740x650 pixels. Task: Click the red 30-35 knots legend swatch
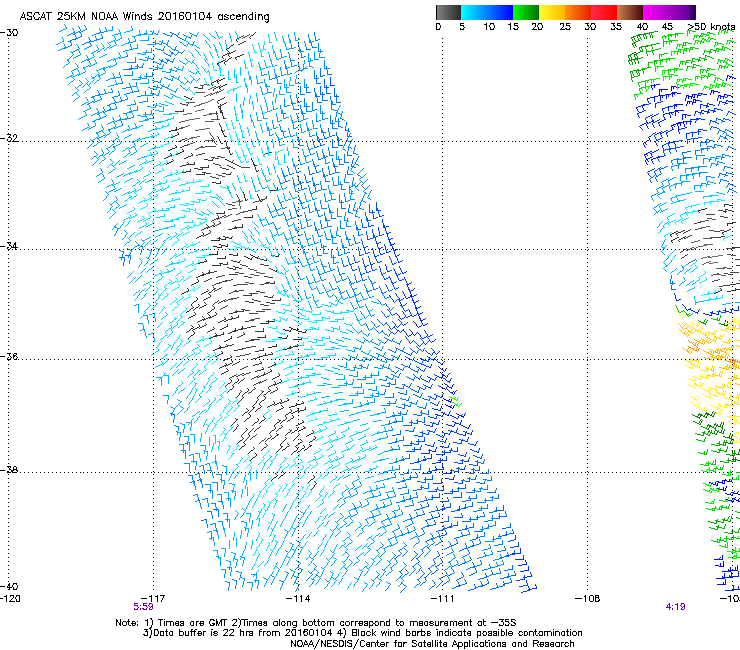pos(604,12)
